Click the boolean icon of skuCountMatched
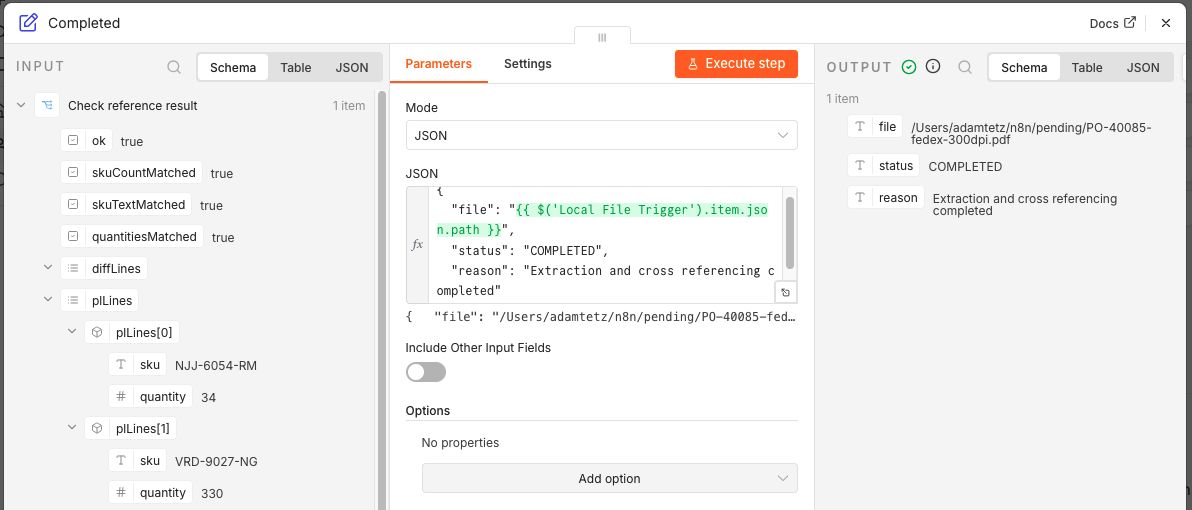Viewport: 1192px width, 510px height. (x=73, y=173)
